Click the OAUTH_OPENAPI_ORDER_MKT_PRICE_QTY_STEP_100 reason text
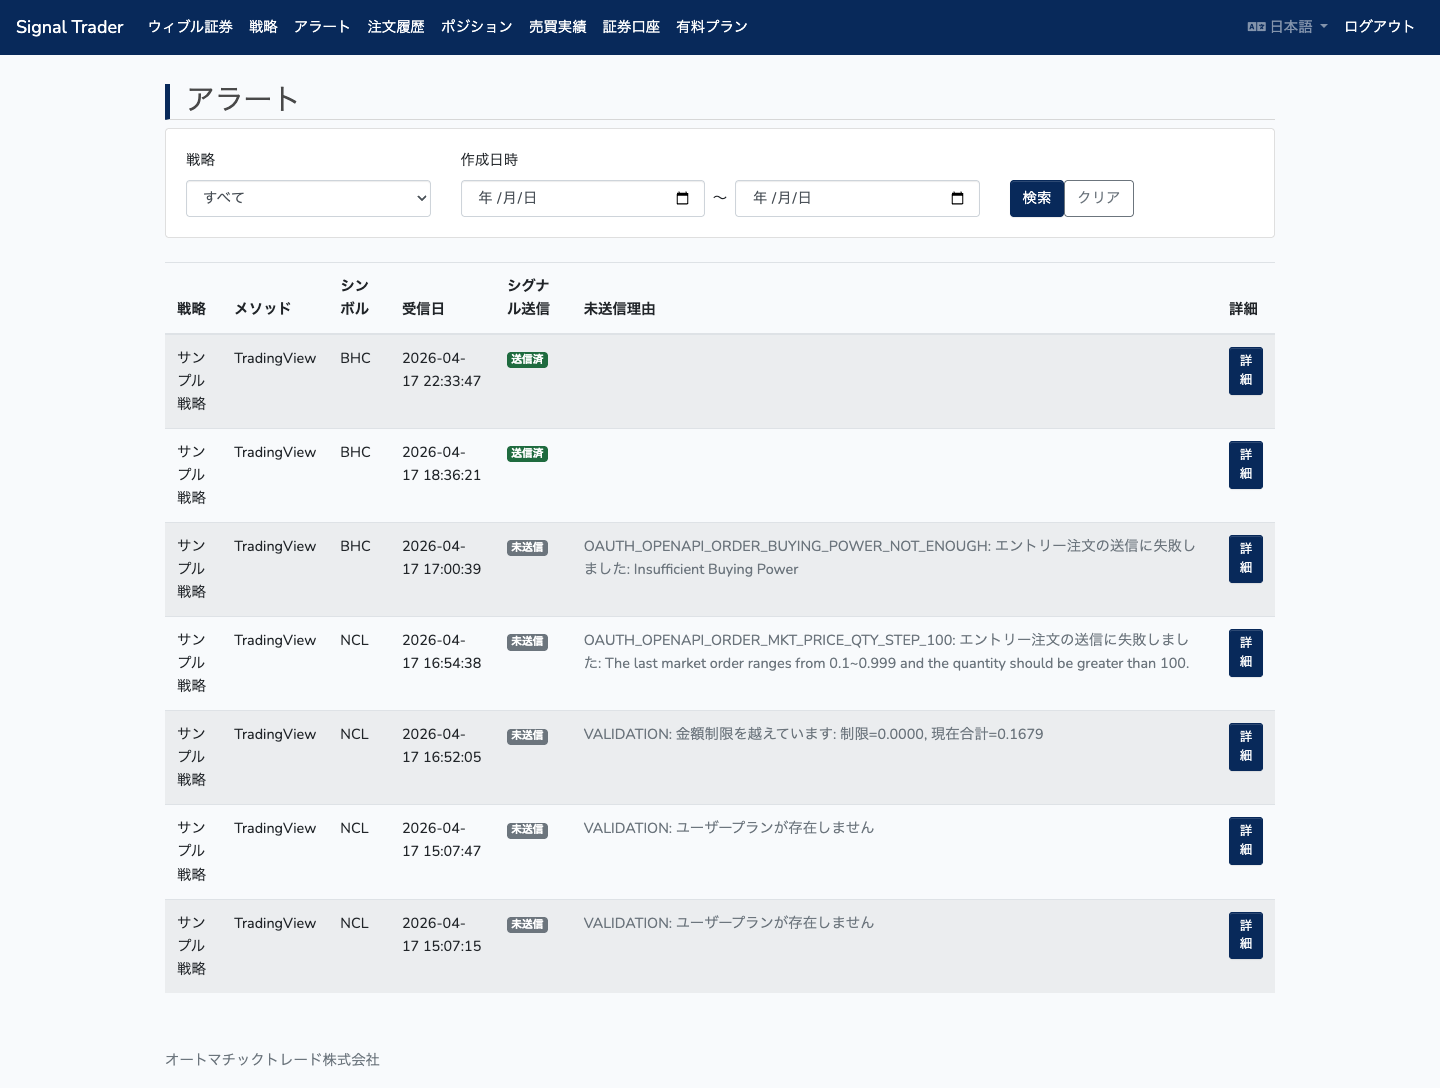Image resolution: width=1440 pixels, height=1088 pixels. click(x=887, y=651)
